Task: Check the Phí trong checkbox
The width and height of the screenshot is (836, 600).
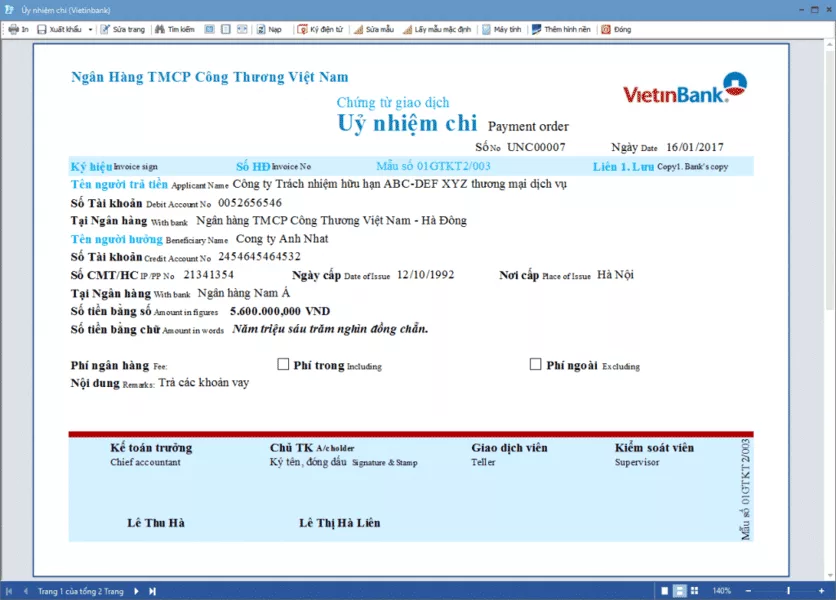Action: [x=283, y=365]
